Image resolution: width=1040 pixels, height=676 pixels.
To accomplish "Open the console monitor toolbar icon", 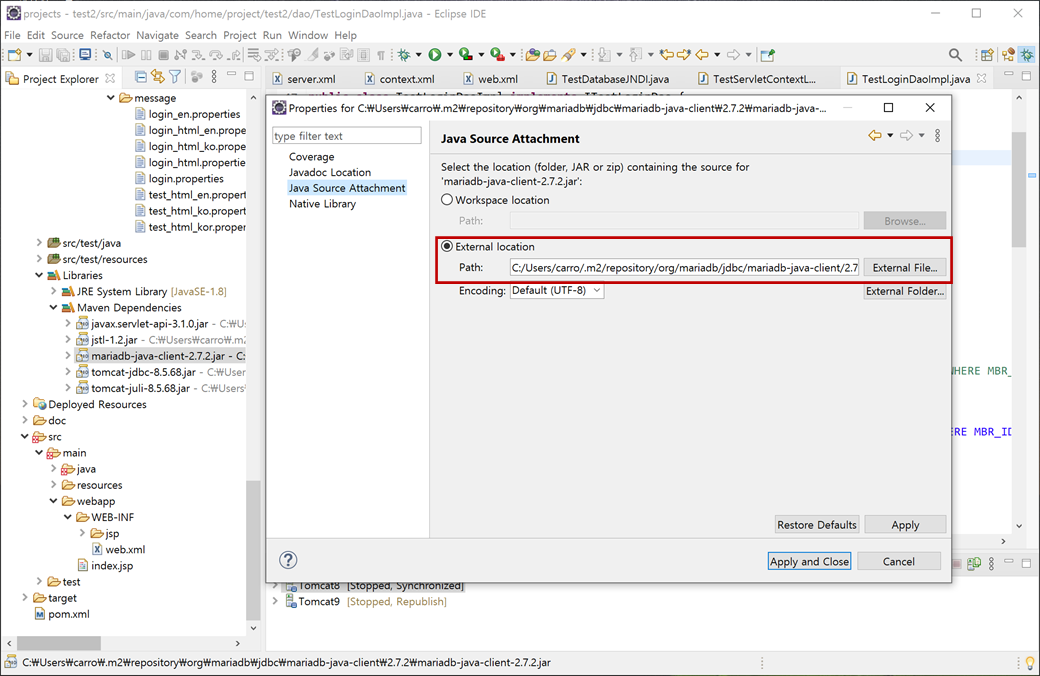I will 85,55.
